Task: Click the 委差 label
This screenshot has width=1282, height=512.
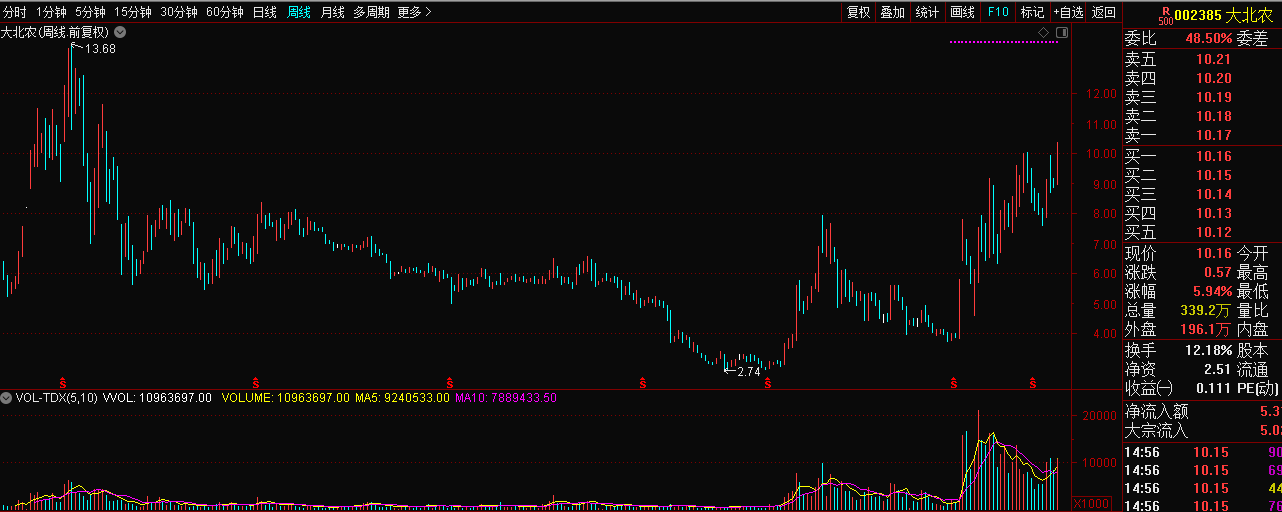Action: tap(1253, 38)
